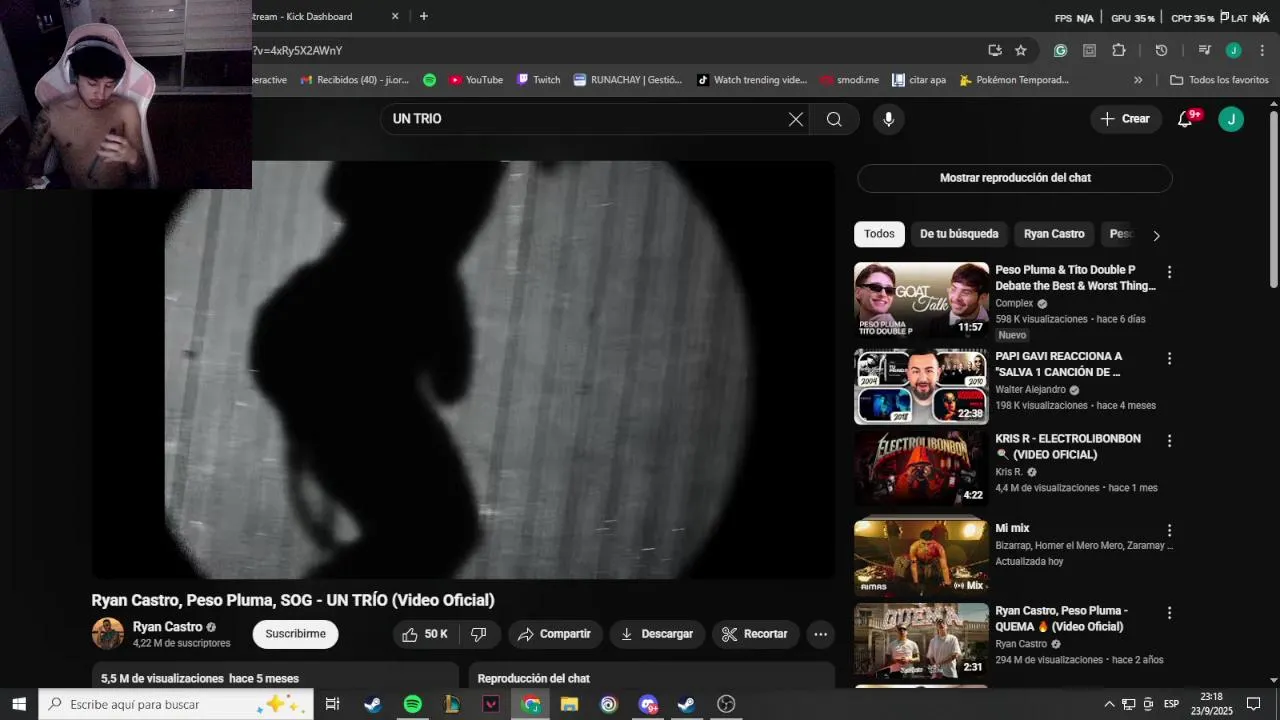Viewport: 1280px width, 720px height.
Task: Click the Suscribirme button
Action: tap(295, 634)
